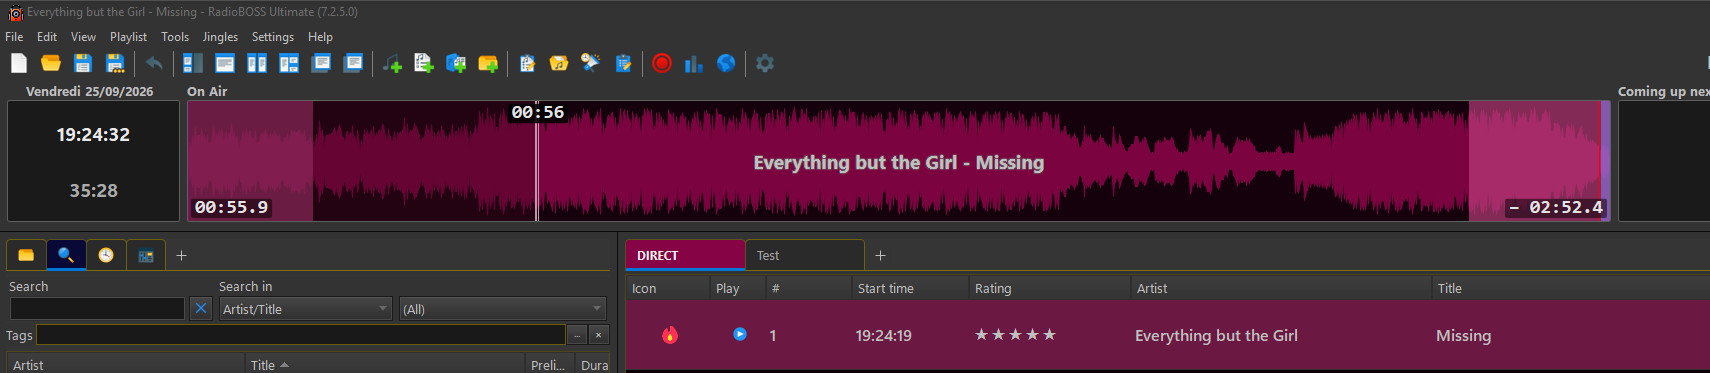Switch to the folder browser tab
1710x373 pixels.
26,255
